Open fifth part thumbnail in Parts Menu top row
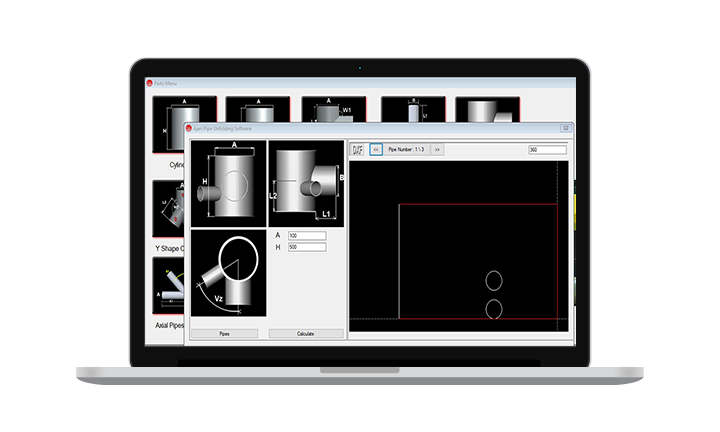Screen dimensions: 720x432 click(487, 109)
